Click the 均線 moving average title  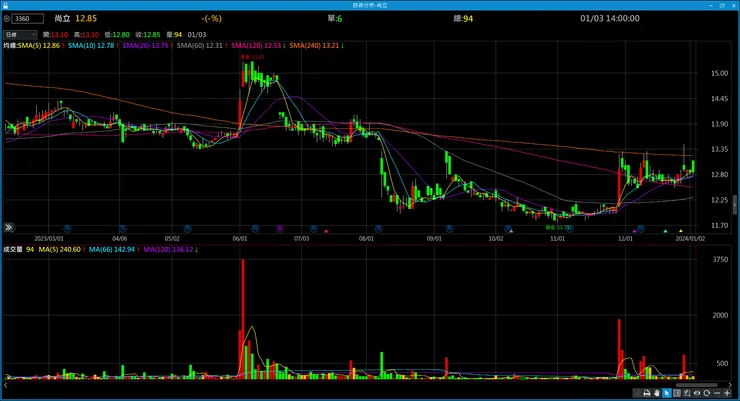coord(10,46)
